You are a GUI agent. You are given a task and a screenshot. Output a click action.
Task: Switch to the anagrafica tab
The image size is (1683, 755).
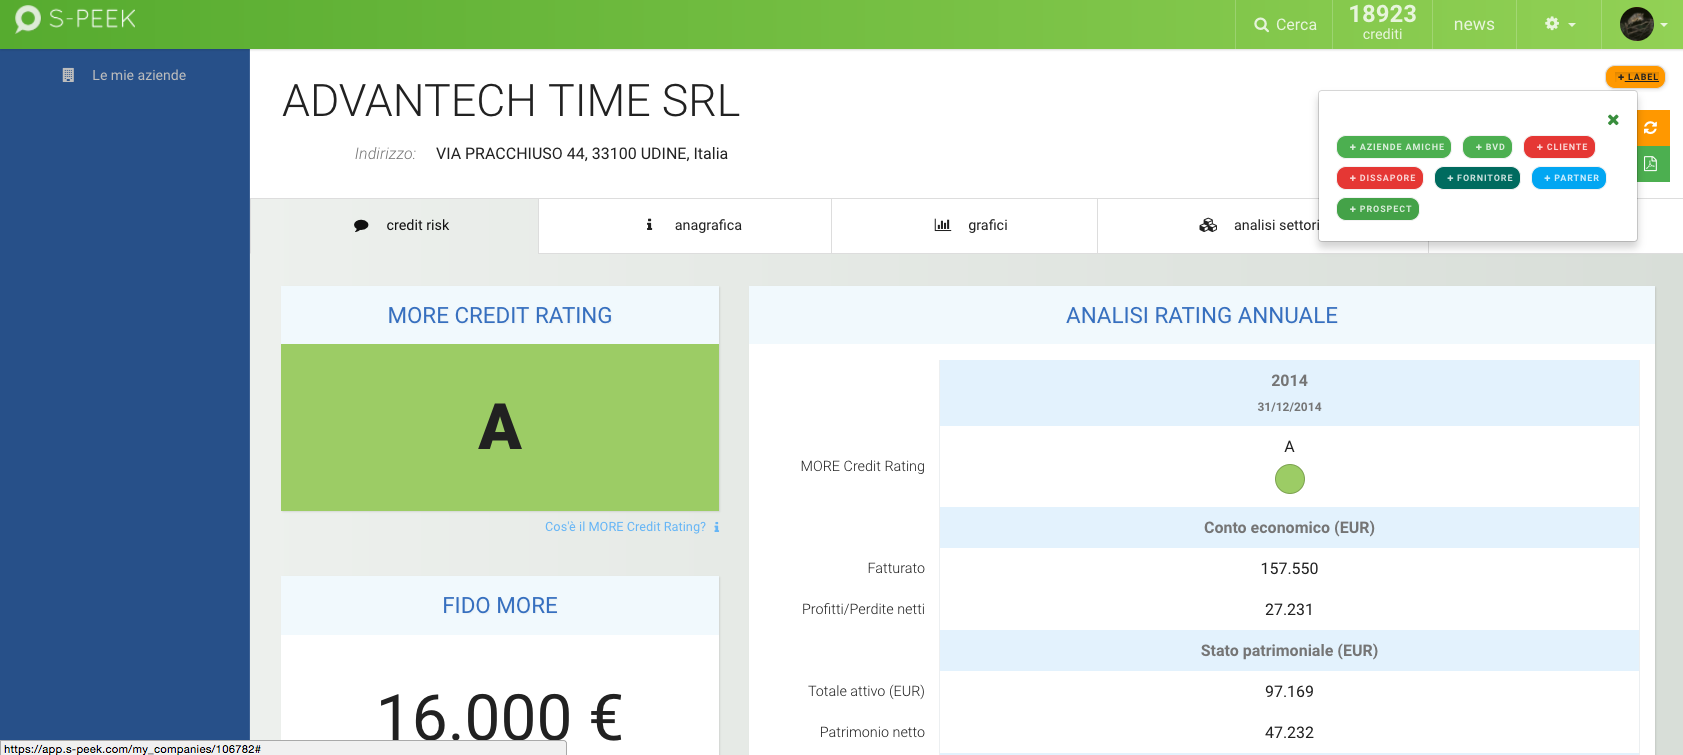coord(685,226)
